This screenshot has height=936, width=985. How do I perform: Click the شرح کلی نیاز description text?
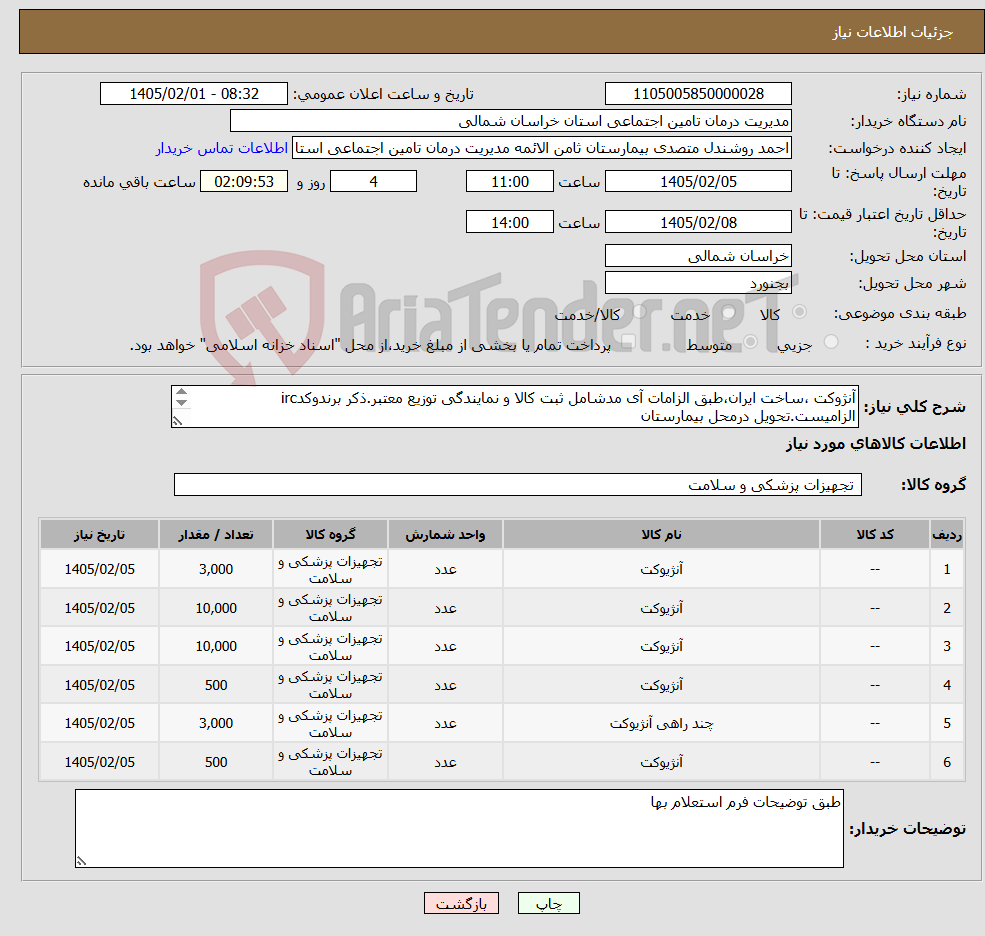[514, 406]
